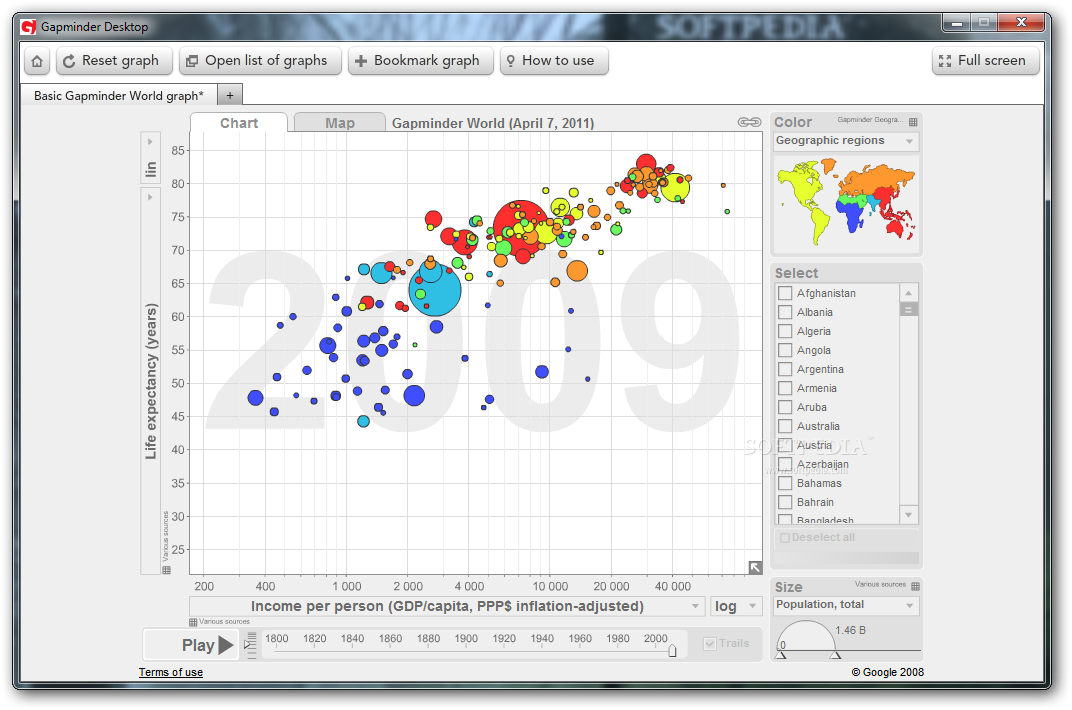Check the Aruba checkbox
Screen dimensions: 1072x710
point(785,407)
